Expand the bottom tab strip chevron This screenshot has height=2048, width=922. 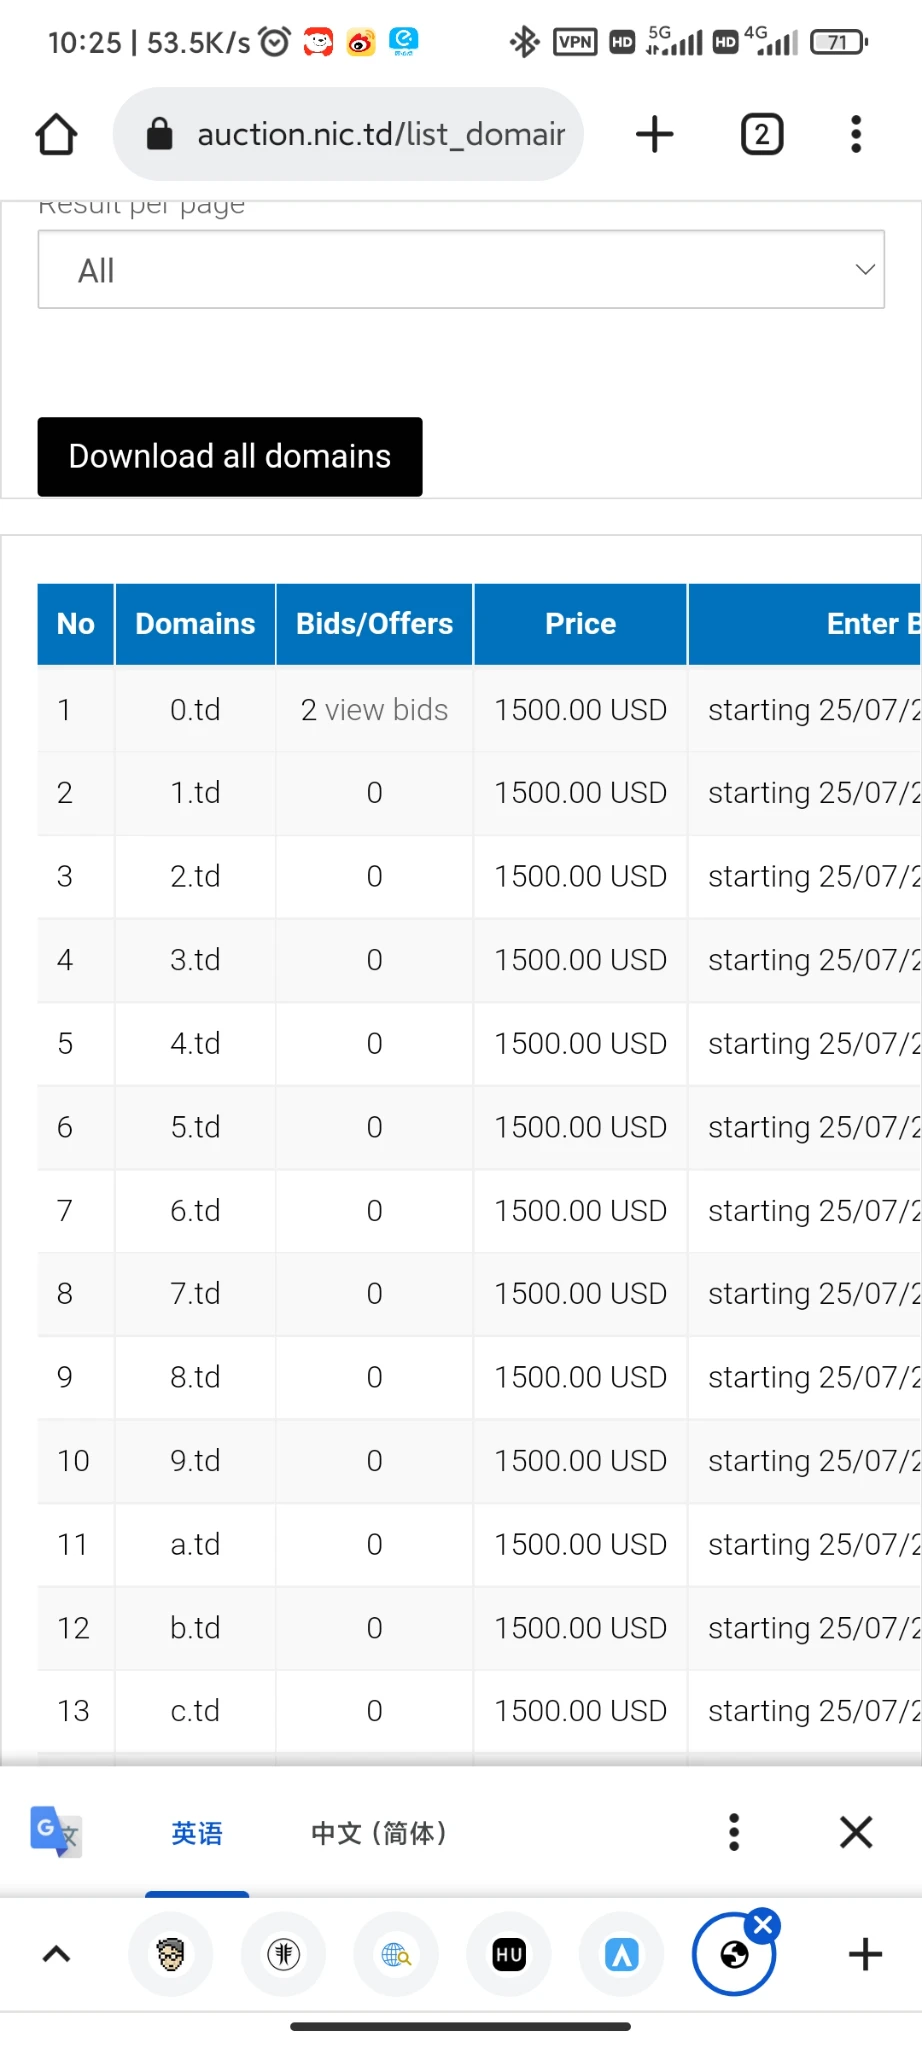57,1954
